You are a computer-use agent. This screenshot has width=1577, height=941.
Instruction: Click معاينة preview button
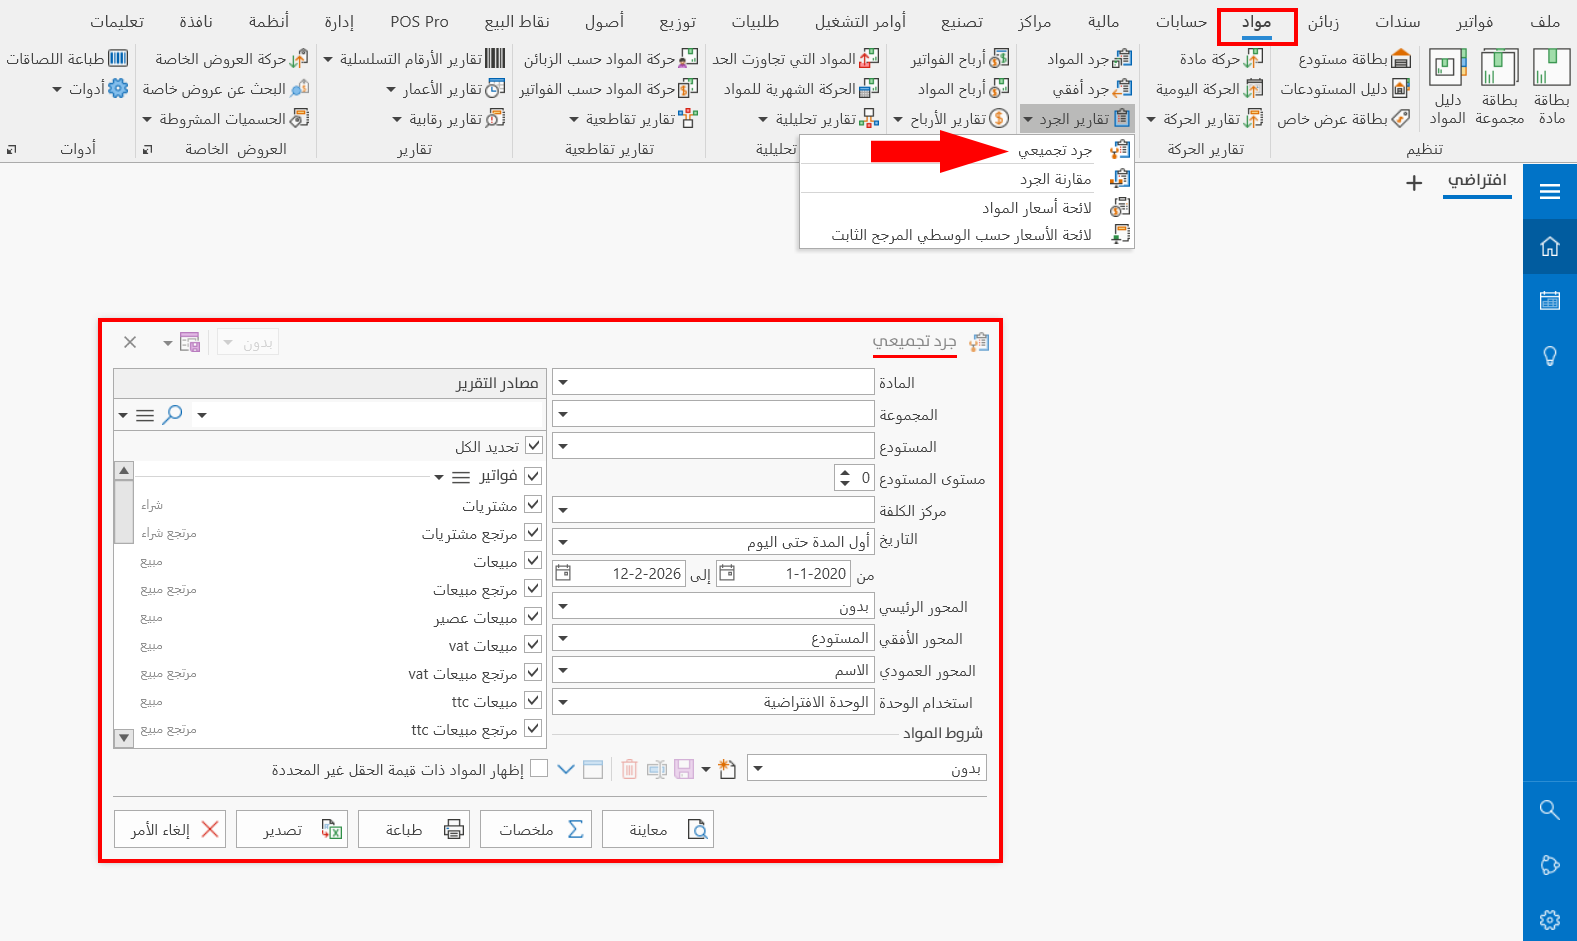pos(658,829)
